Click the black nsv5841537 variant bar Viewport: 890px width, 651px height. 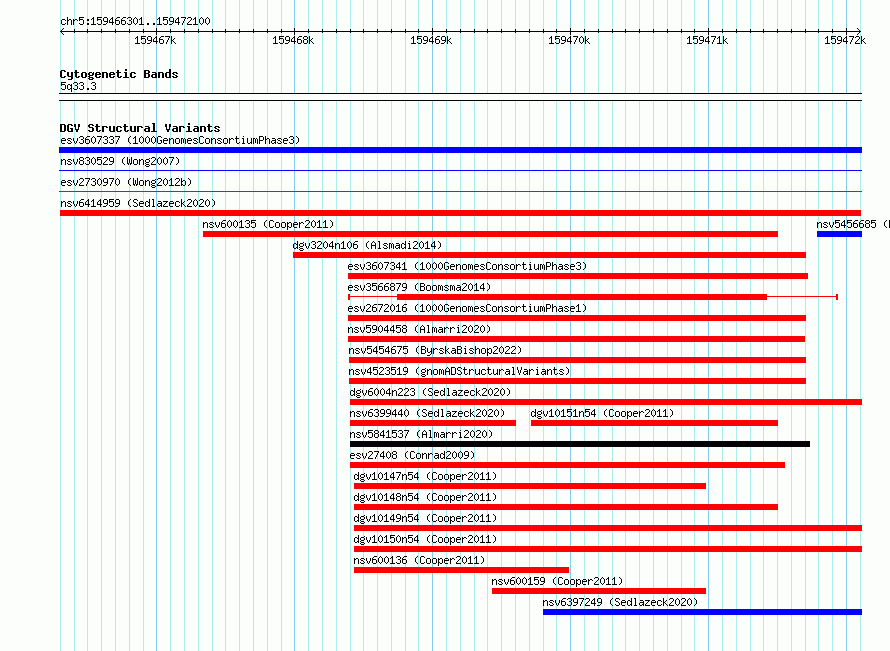coord(580,444)
